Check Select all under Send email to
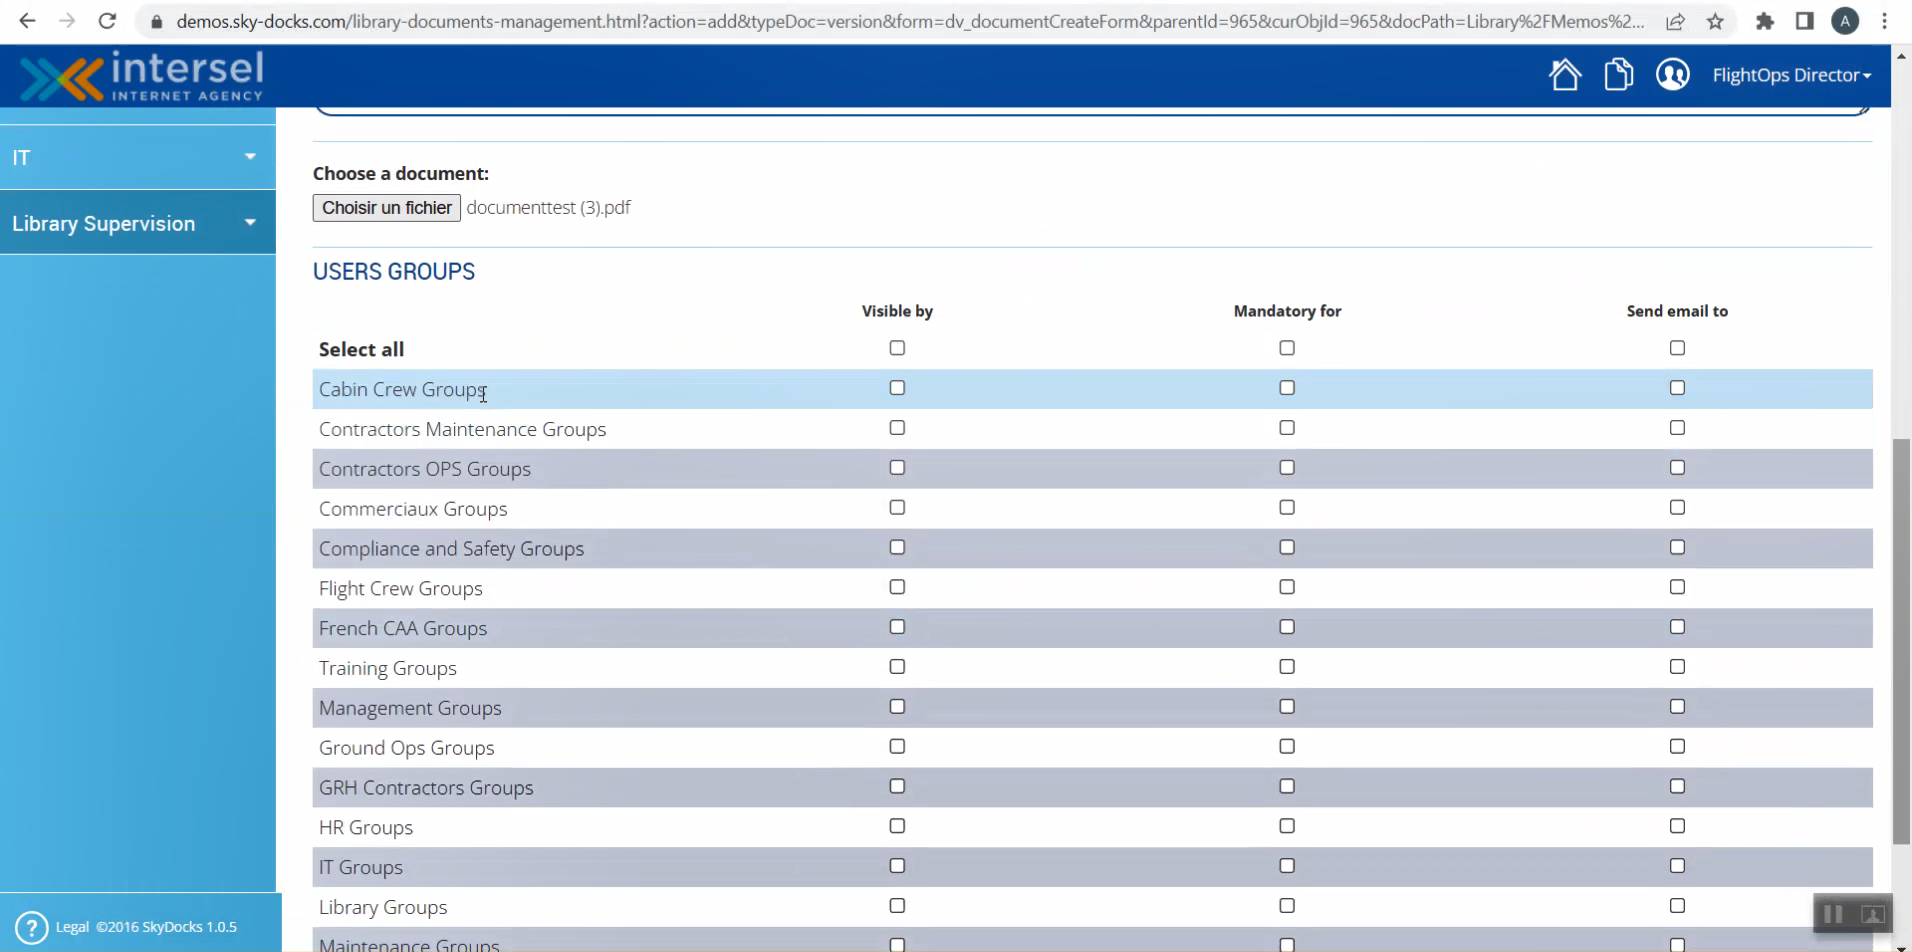1912x952 pixels. [1677, 348]
